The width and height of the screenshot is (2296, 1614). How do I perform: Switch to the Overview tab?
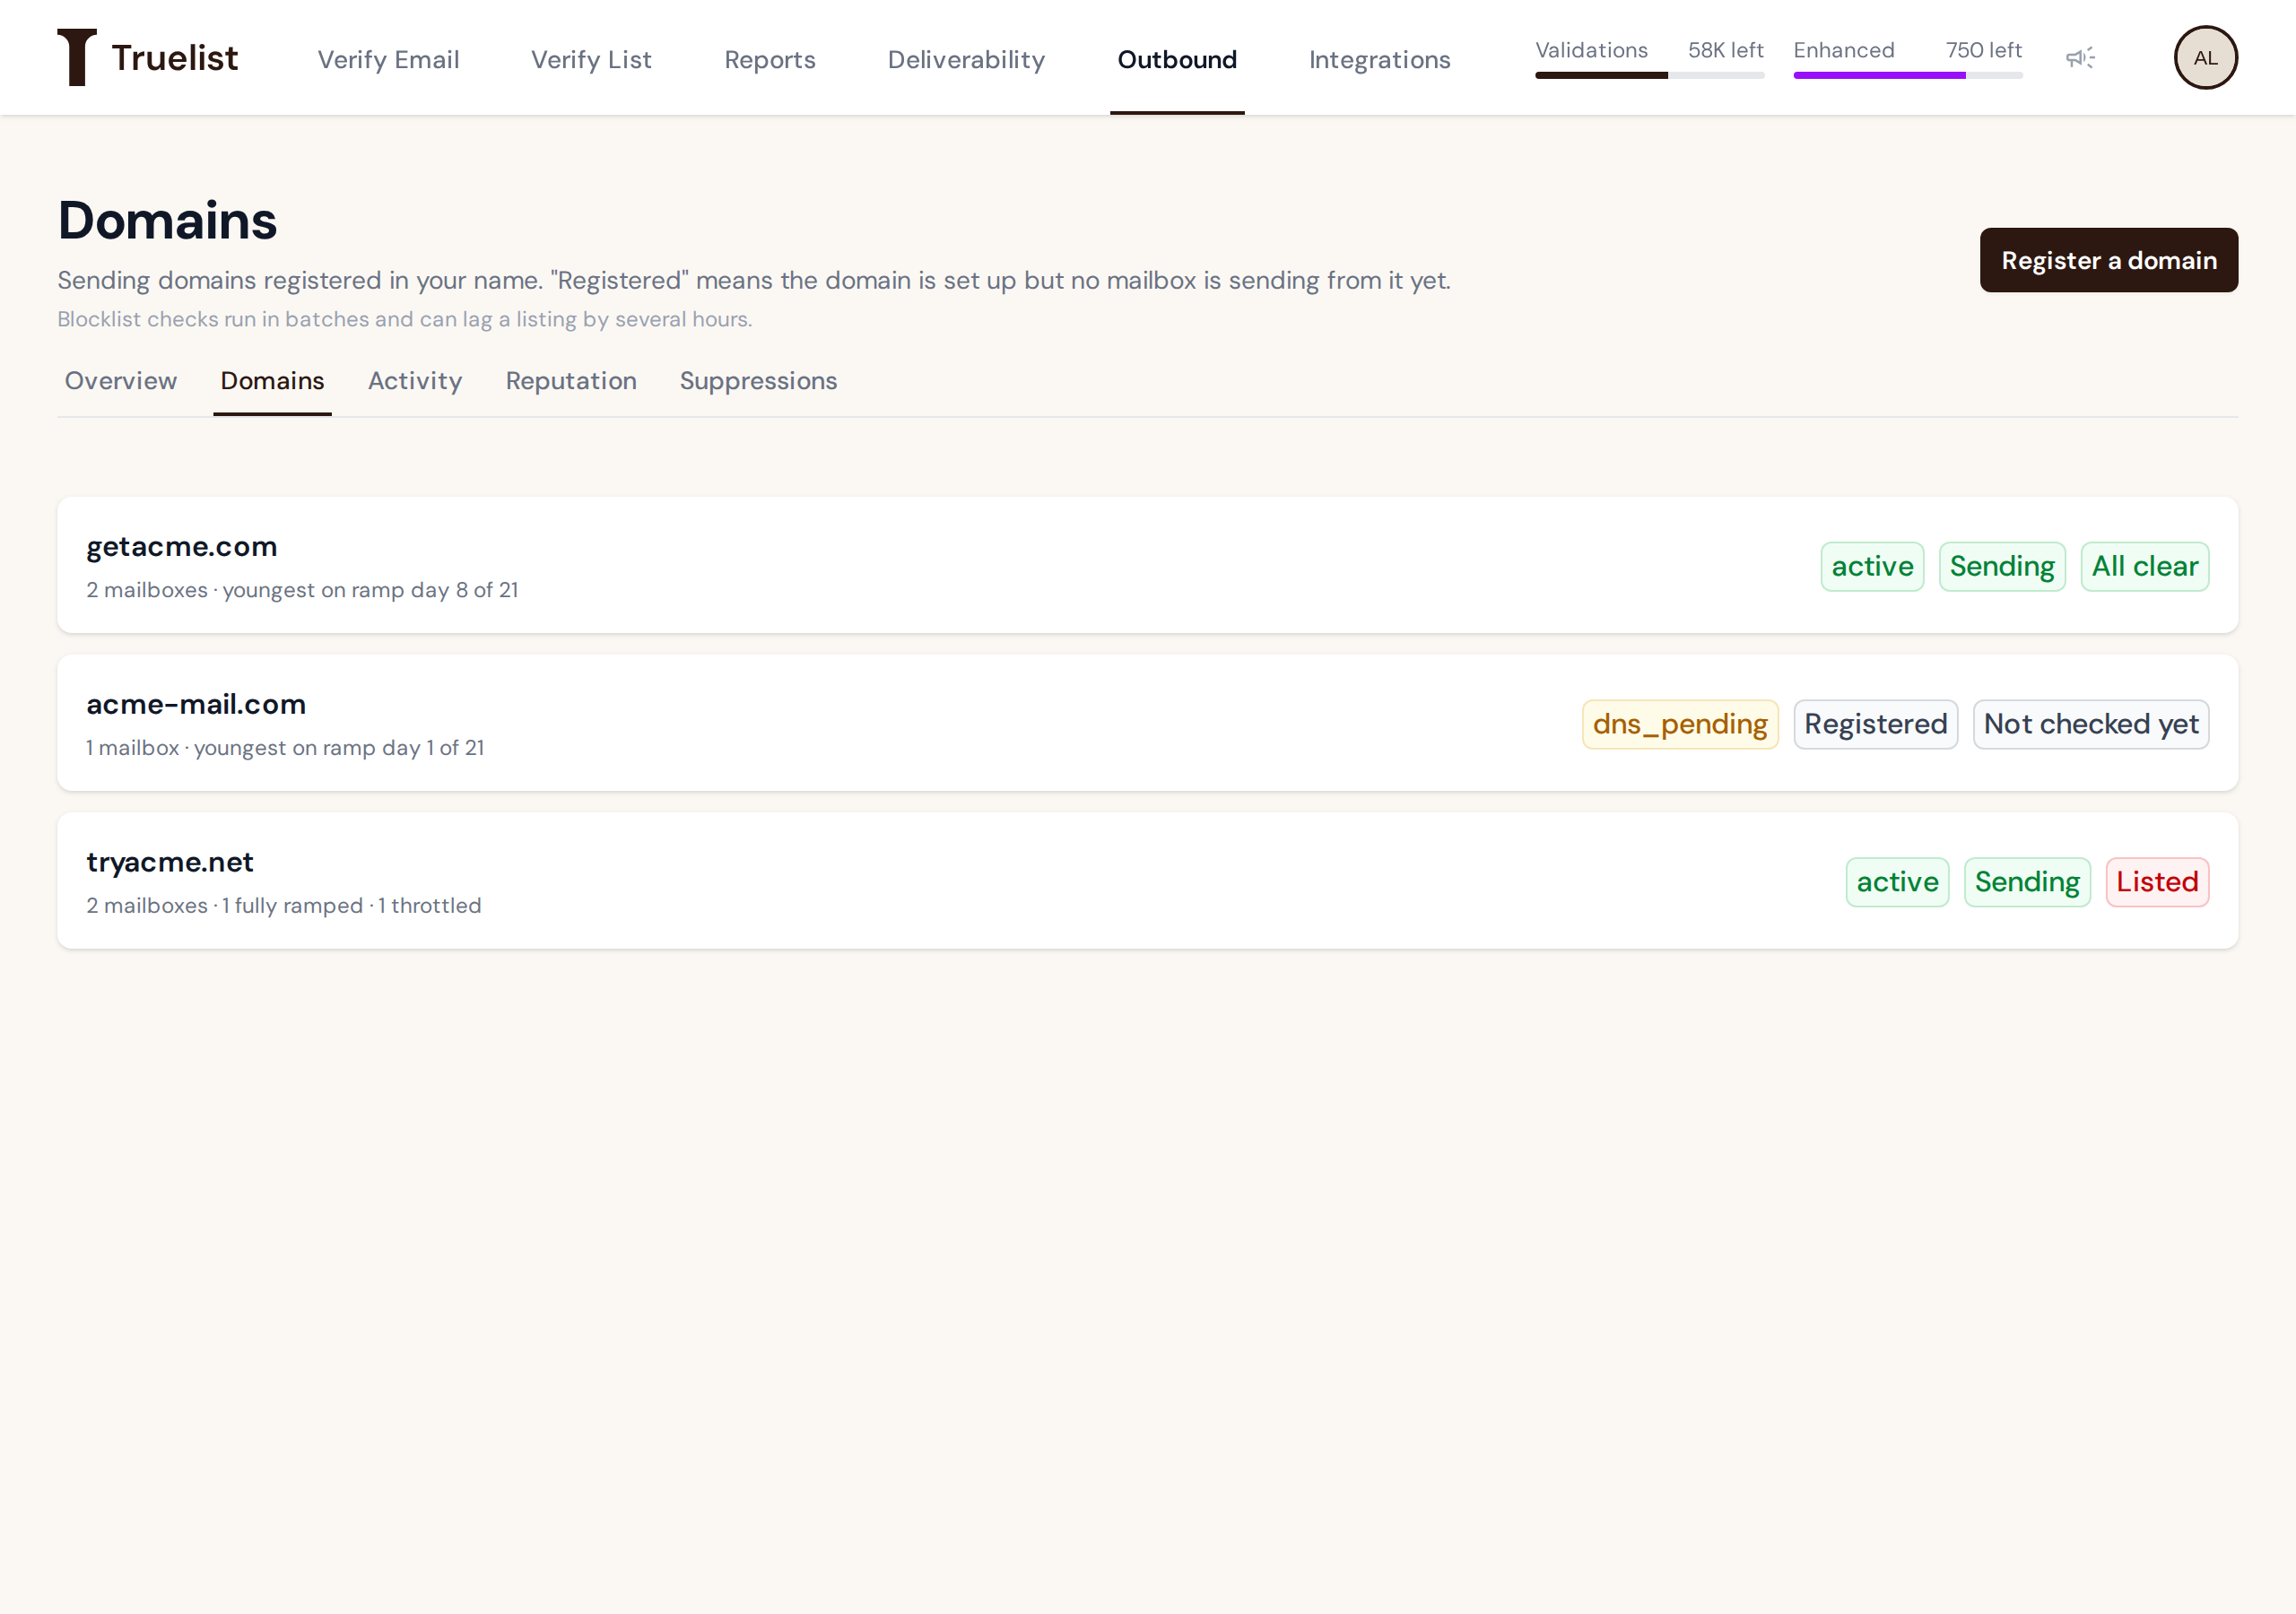pyautogui.click(x=121, y=381)
